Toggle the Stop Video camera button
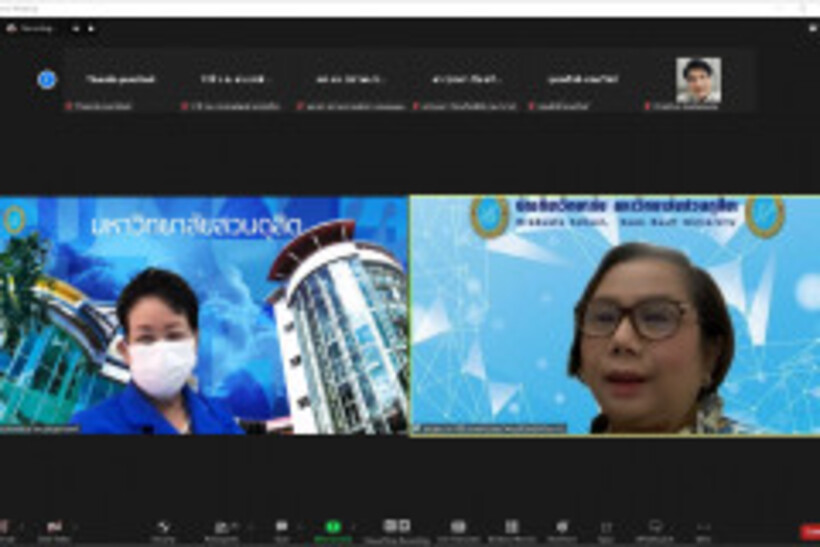The width and height of the screenshot is (820, 547). pos(54,530)
